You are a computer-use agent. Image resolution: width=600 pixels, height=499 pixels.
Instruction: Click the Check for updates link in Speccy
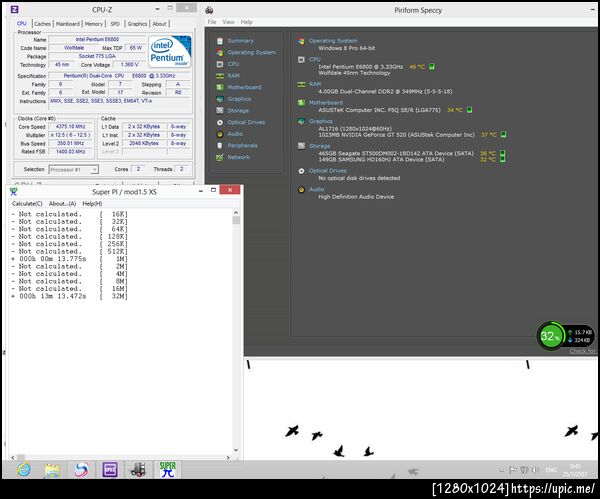click(583, 351)
